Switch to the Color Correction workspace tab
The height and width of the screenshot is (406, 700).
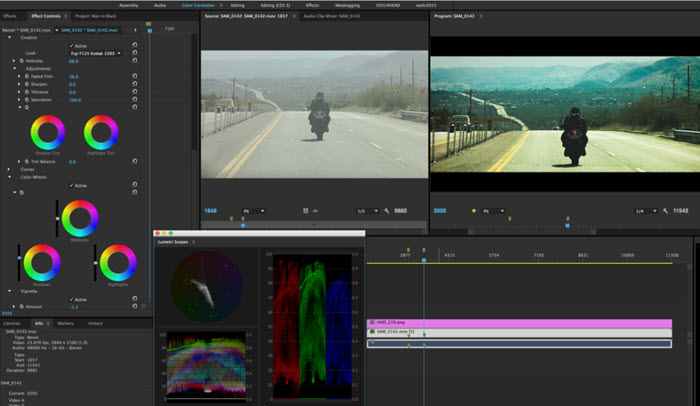[196, 5]
